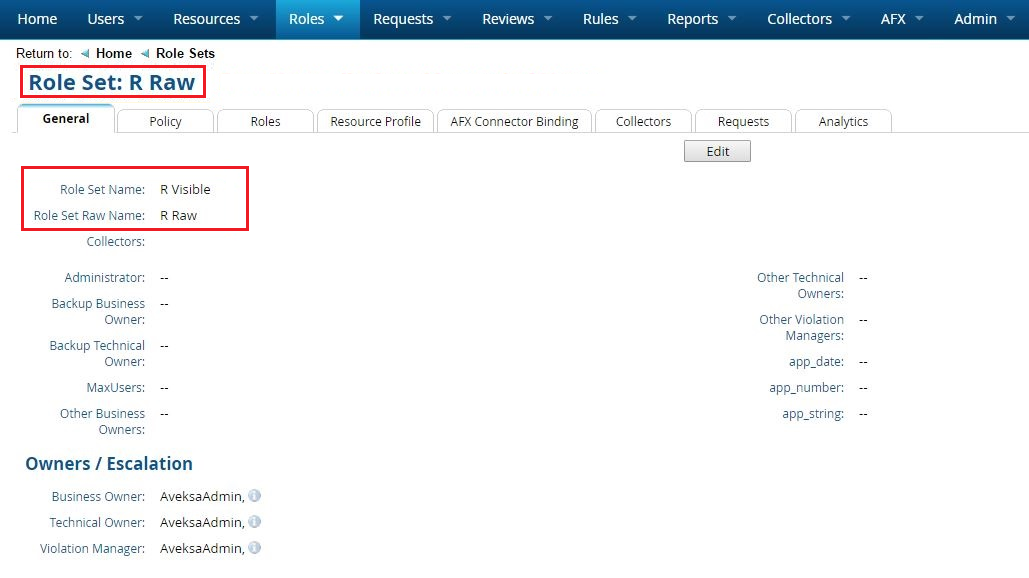This screenshot has width=1029, height=578.
Task: Select the AFX Connector Binding tab
Action: tap(514, 121)
